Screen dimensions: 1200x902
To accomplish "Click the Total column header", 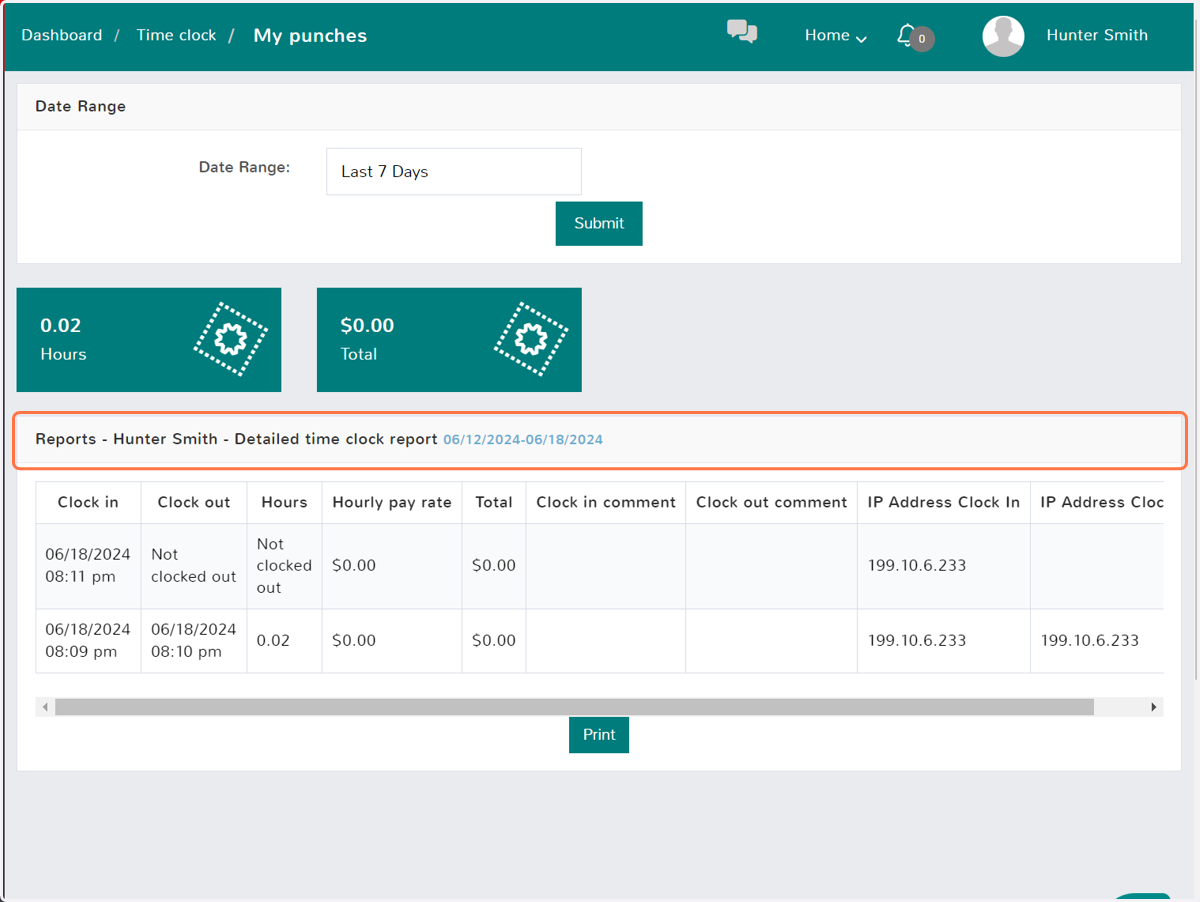I will click(494, 503).
